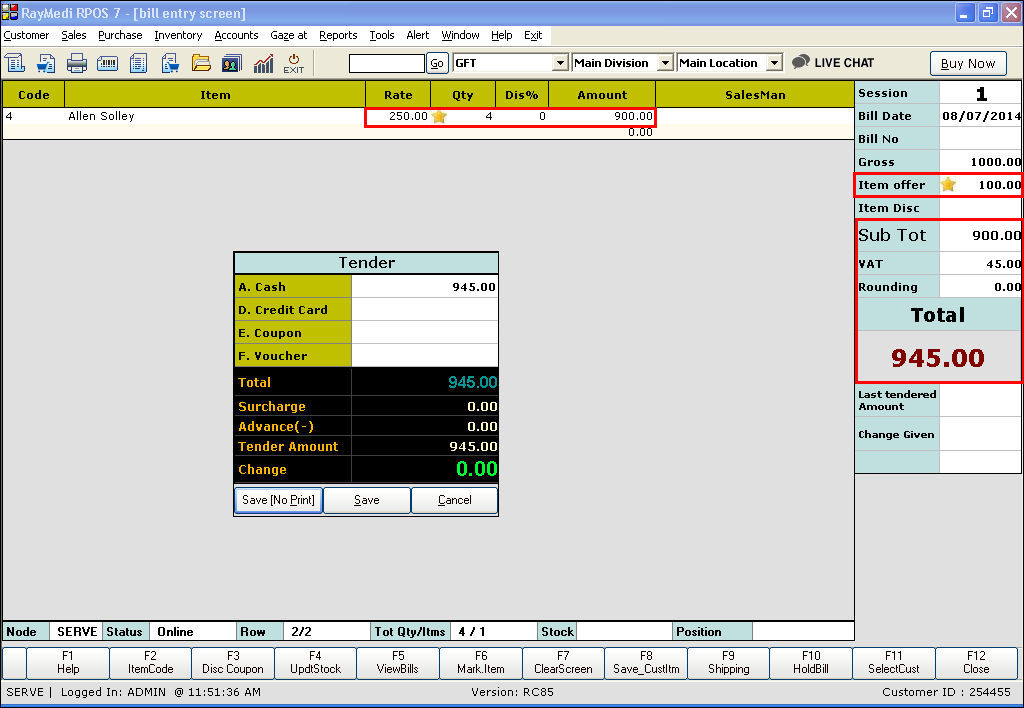Screen dimensions: 1024x708
Task: Click the F12 Close button
Action: [x=976, y=662]
